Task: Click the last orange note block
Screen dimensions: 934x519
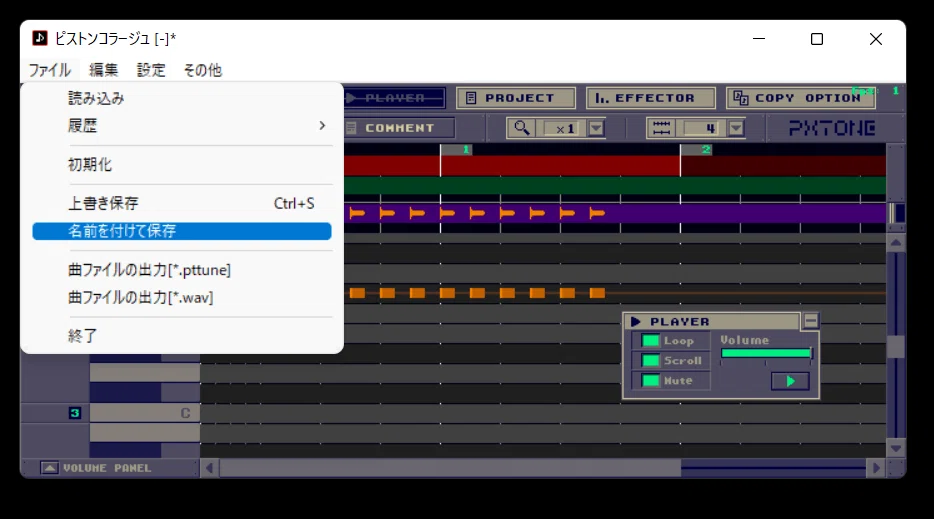Action: [597, 293]
